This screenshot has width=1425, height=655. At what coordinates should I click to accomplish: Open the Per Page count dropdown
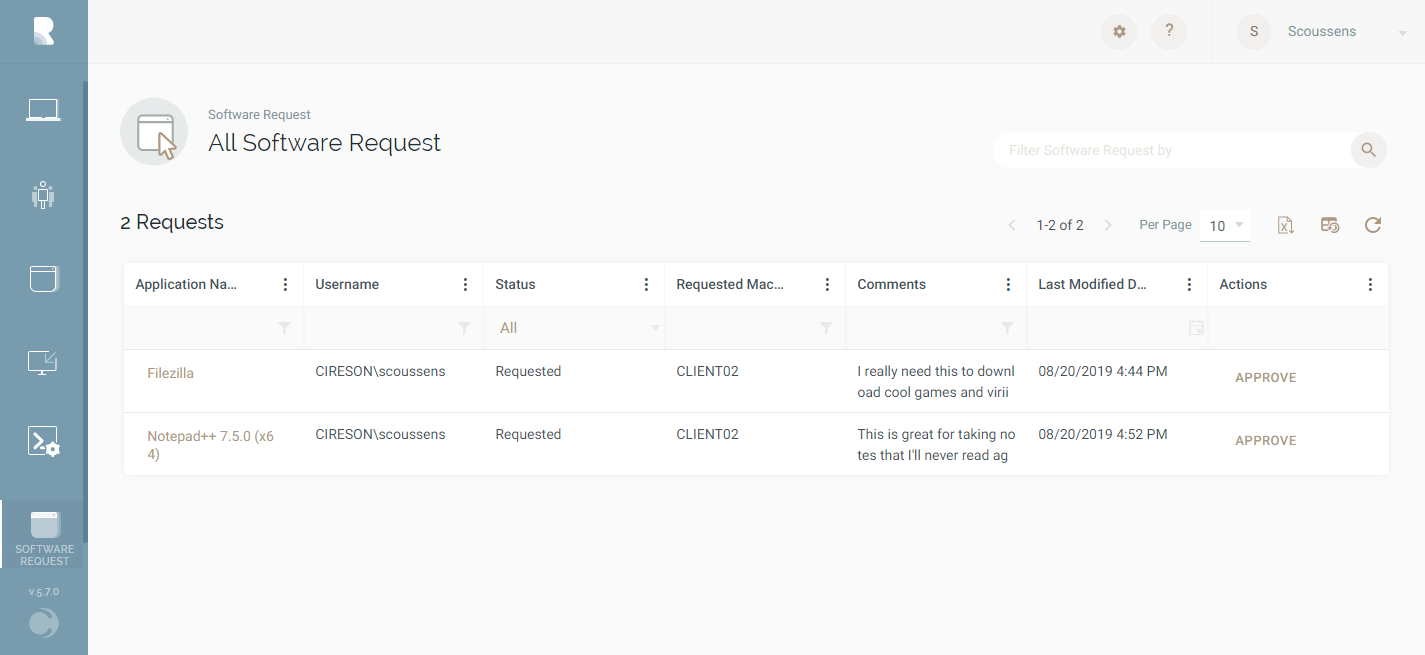pos(1225,225)
